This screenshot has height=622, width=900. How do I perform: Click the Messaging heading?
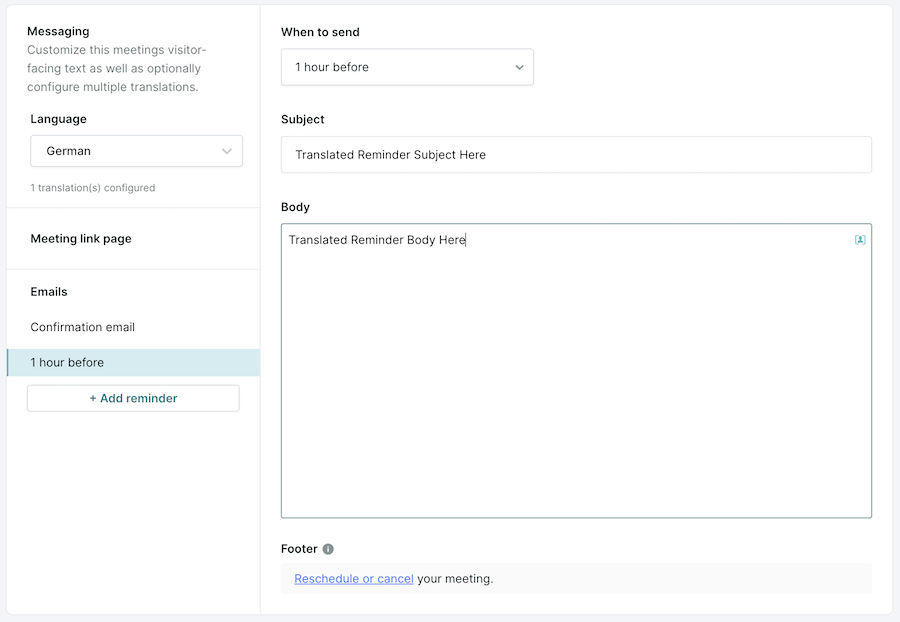point(58,32)
